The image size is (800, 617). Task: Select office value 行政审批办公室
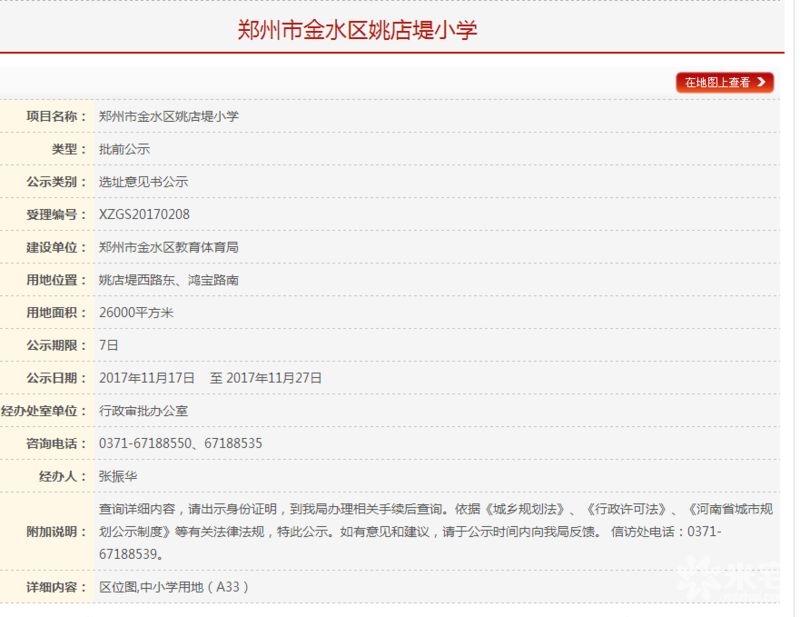pos(143,411)
